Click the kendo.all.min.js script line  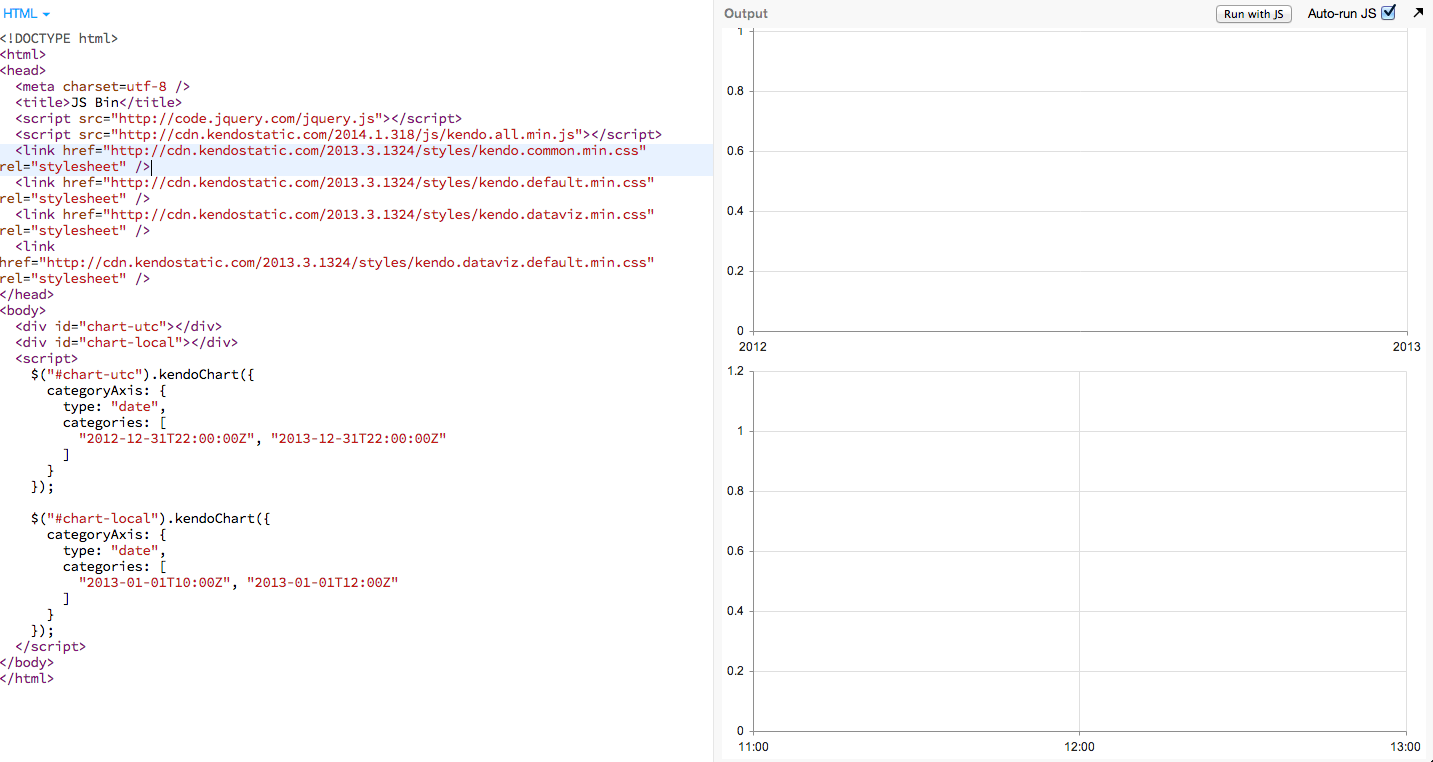(x=339, y=134)
